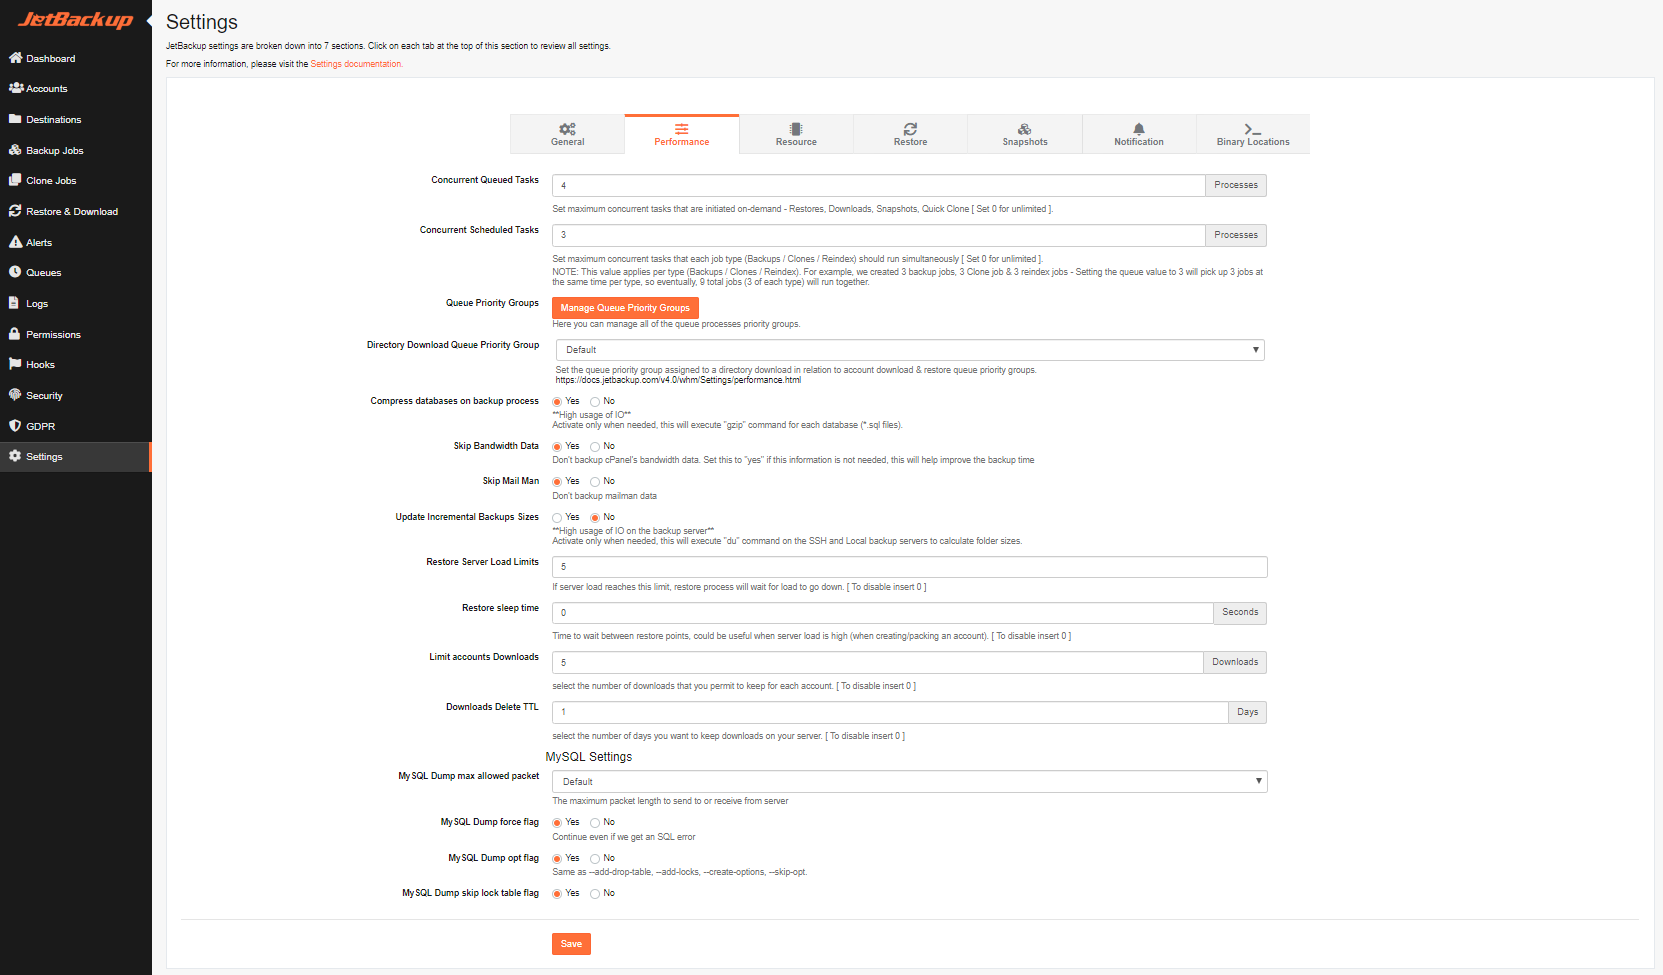Click the Snapshots tab cubes icon
The image size is (1663, 975).
click(x=1025, y=129)
